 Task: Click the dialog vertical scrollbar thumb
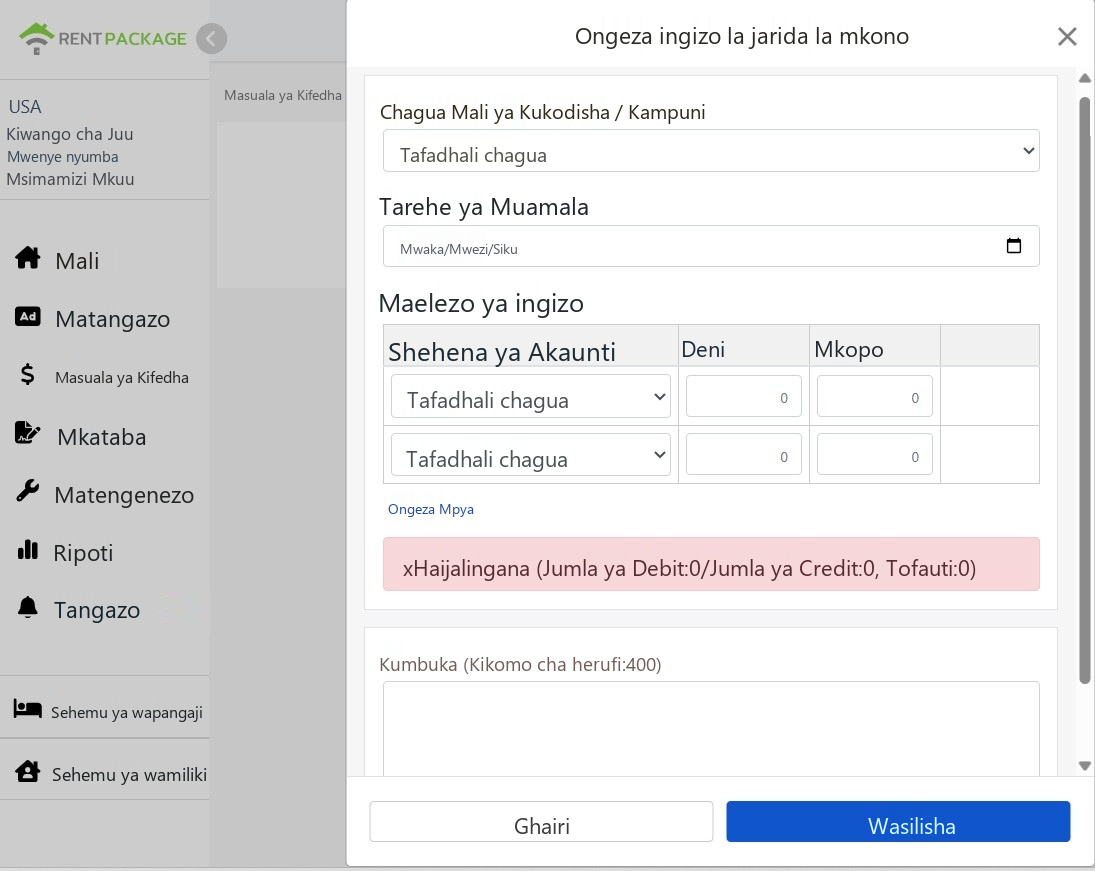coord(1085,390)
